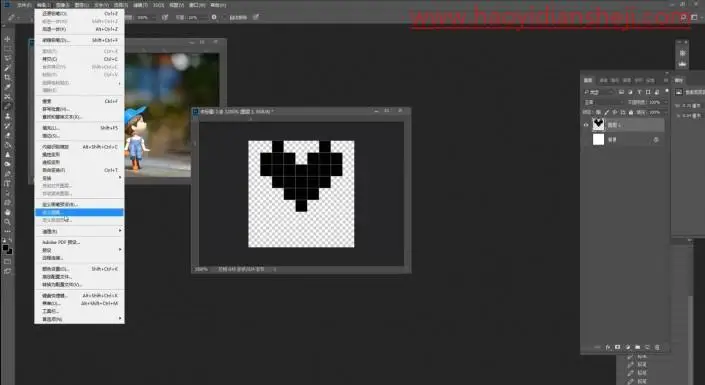
Task: Select the Clone Stamp tool
Action: [7, 116]
